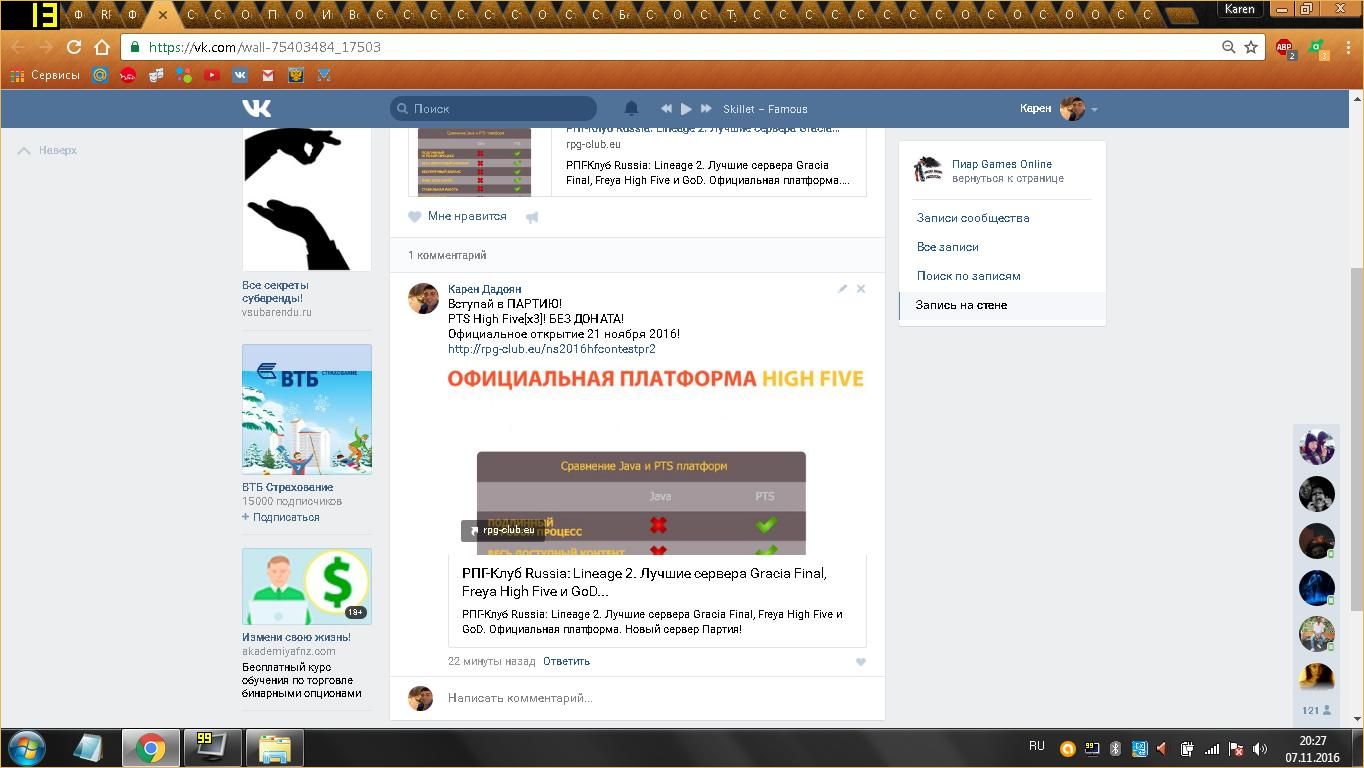Screen dimensions: 1364x768
Task: Reload the current VK page
Action: 74,47
